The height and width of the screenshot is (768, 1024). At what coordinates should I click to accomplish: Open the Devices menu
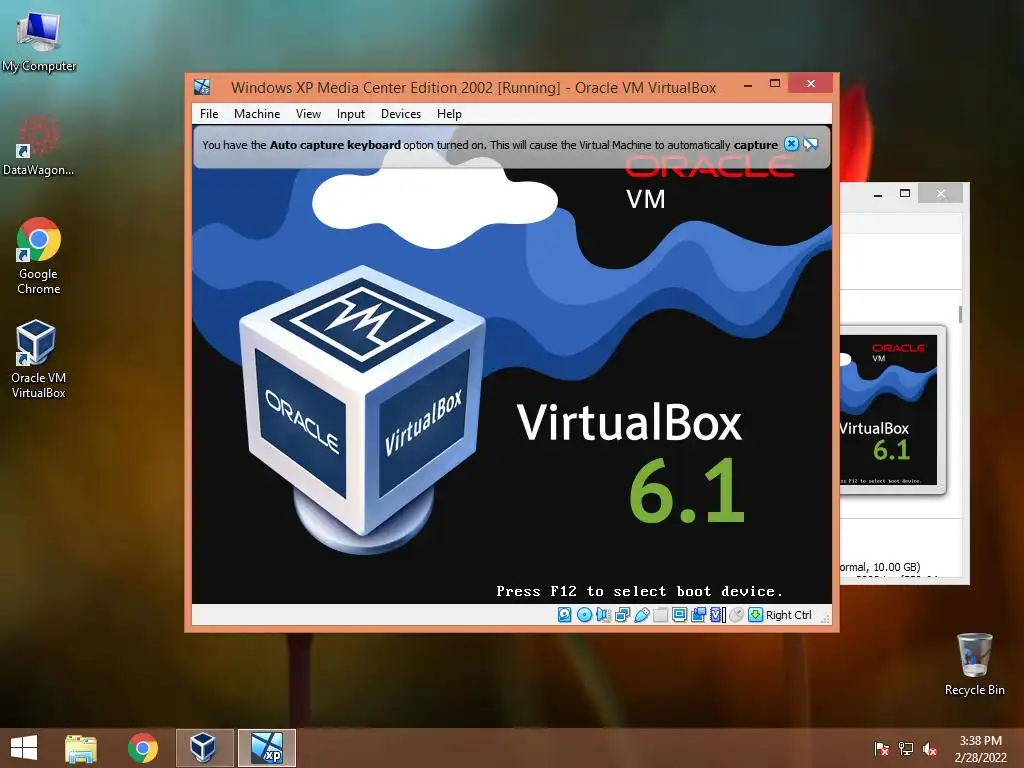pyautogui.click(x=401, y=114)
